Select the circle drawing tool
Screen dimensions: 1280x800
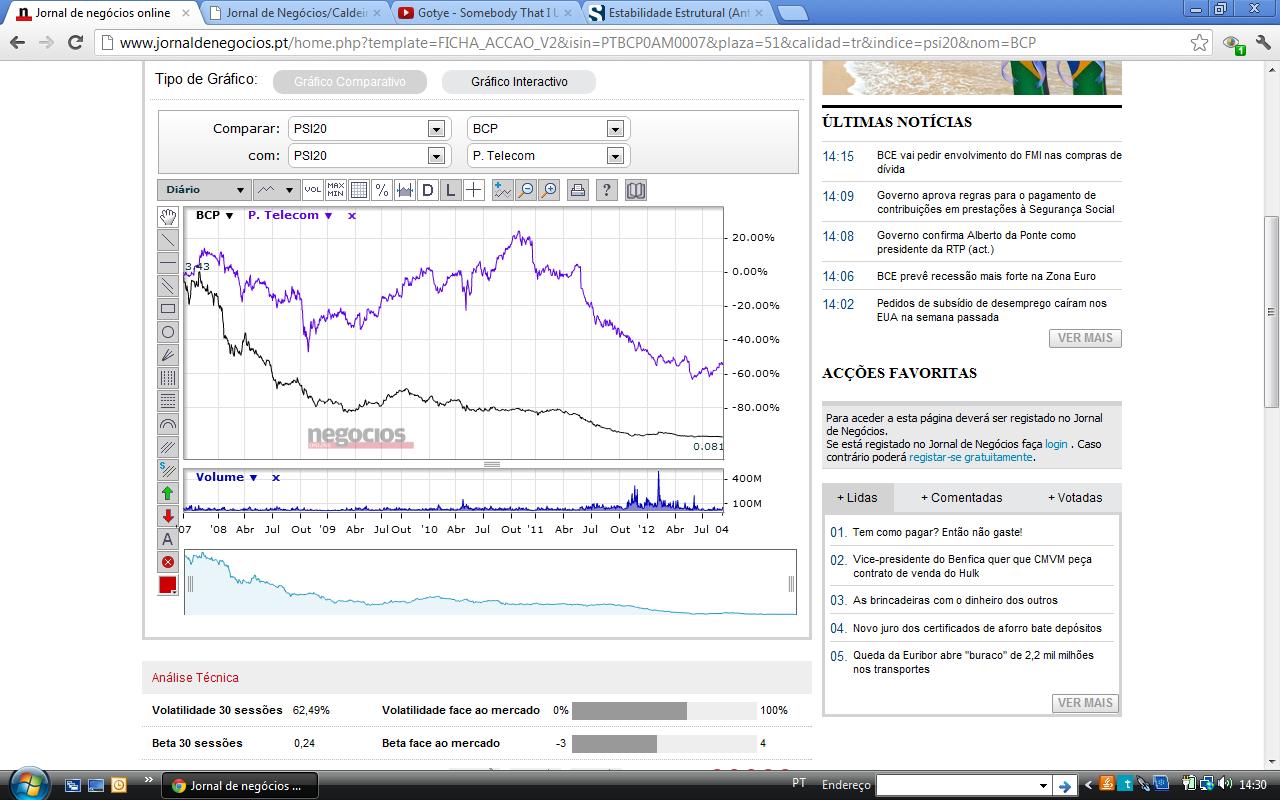pos(168,332)
